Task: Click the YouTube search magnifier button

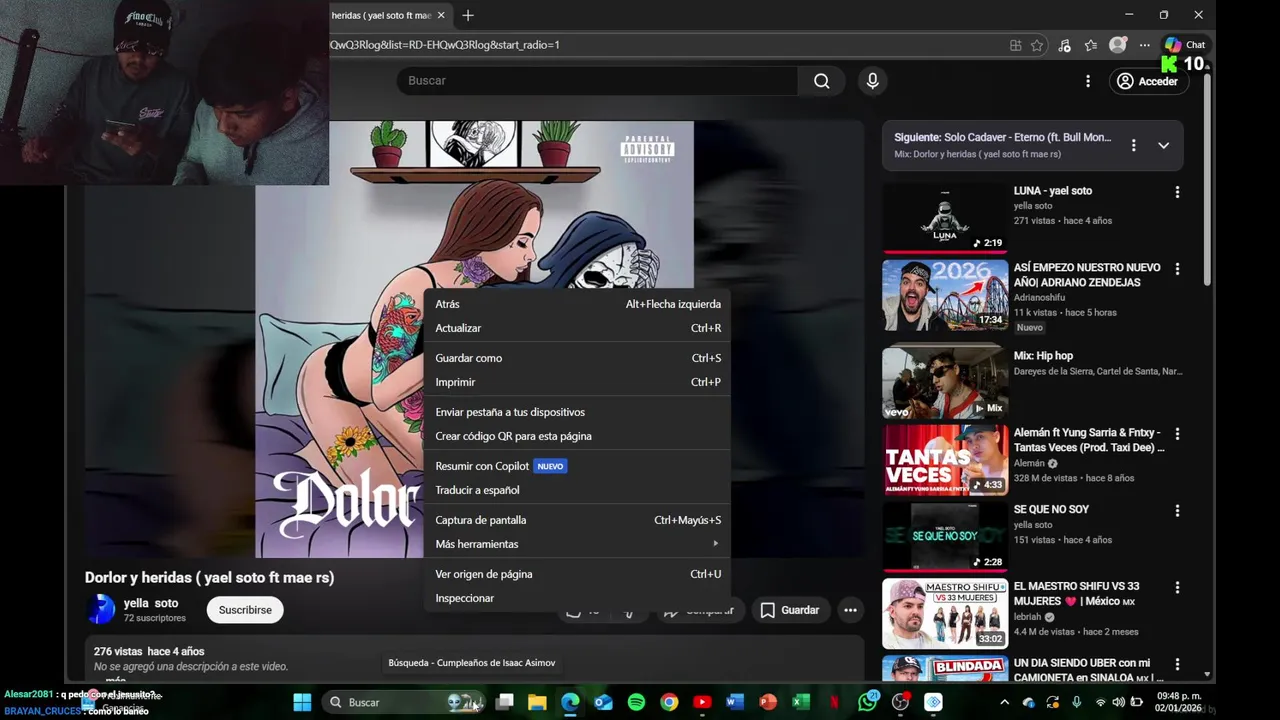Action: 821,81
